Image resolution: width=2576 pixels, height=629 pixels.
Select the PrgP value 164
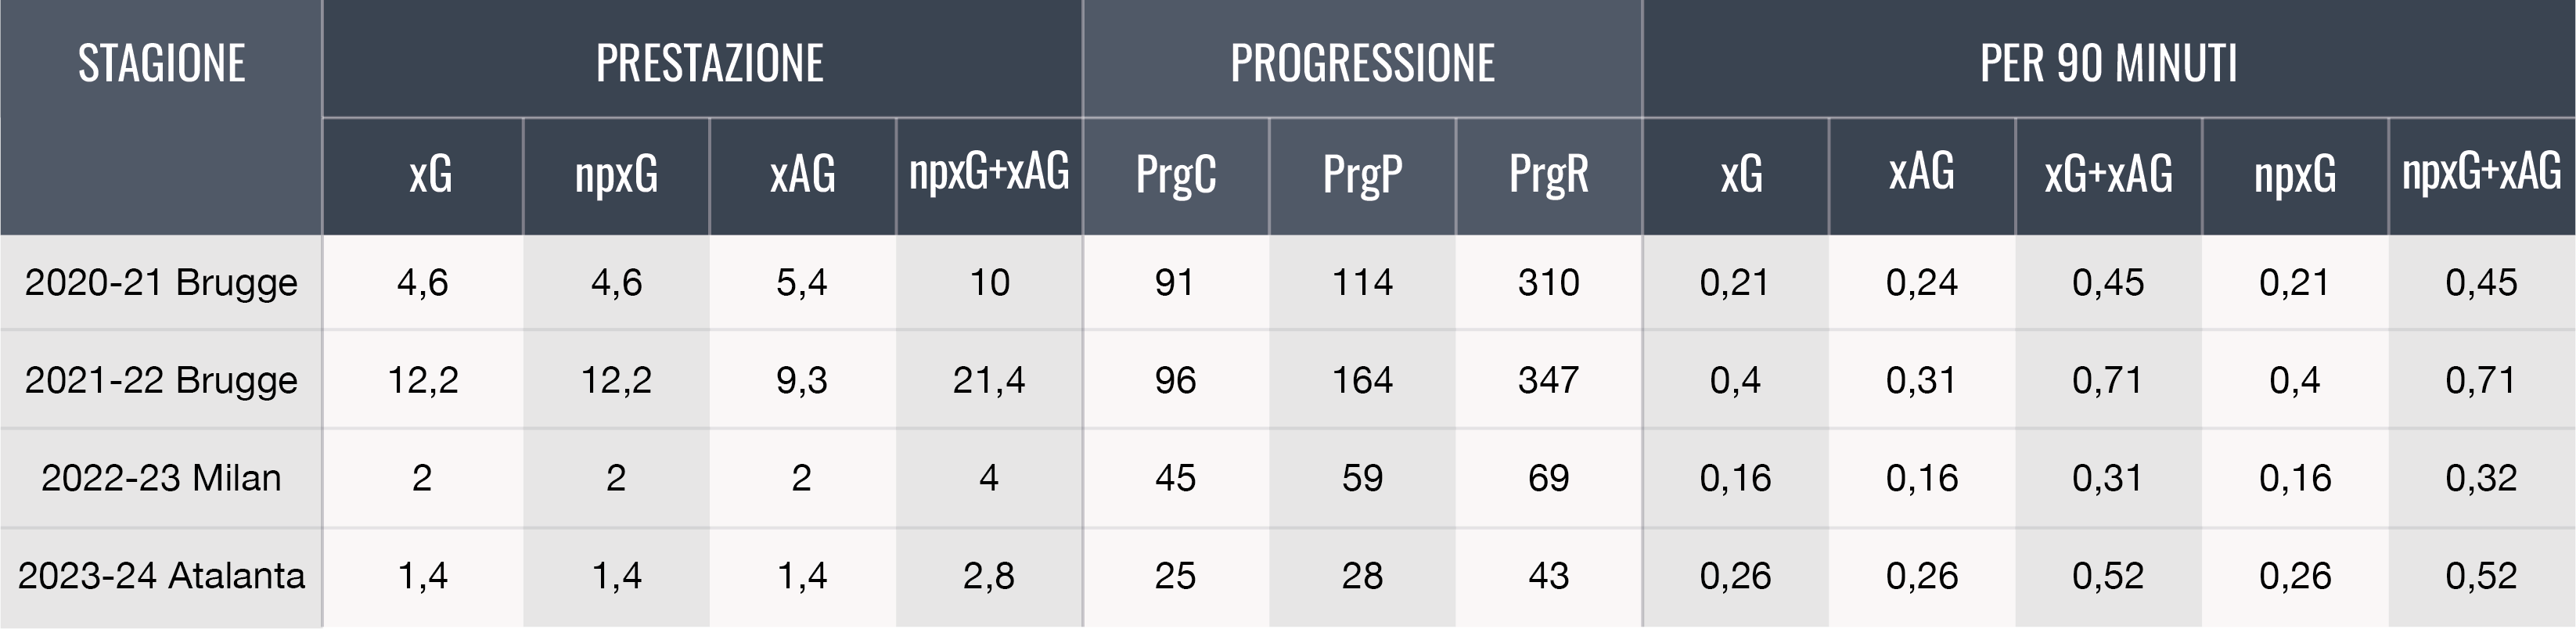tap(1362, 381)
